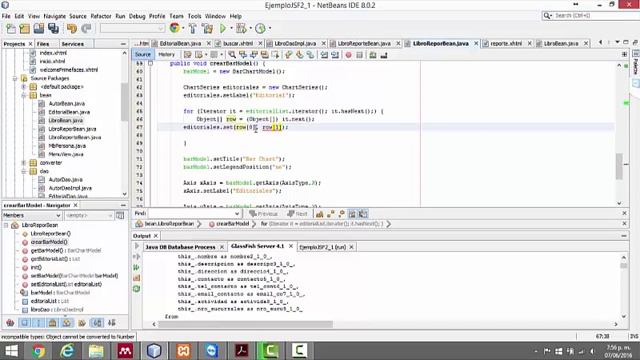640x360 pixels.
Task: Click the red Start Macro Recording icon
Action: point(348,55)
